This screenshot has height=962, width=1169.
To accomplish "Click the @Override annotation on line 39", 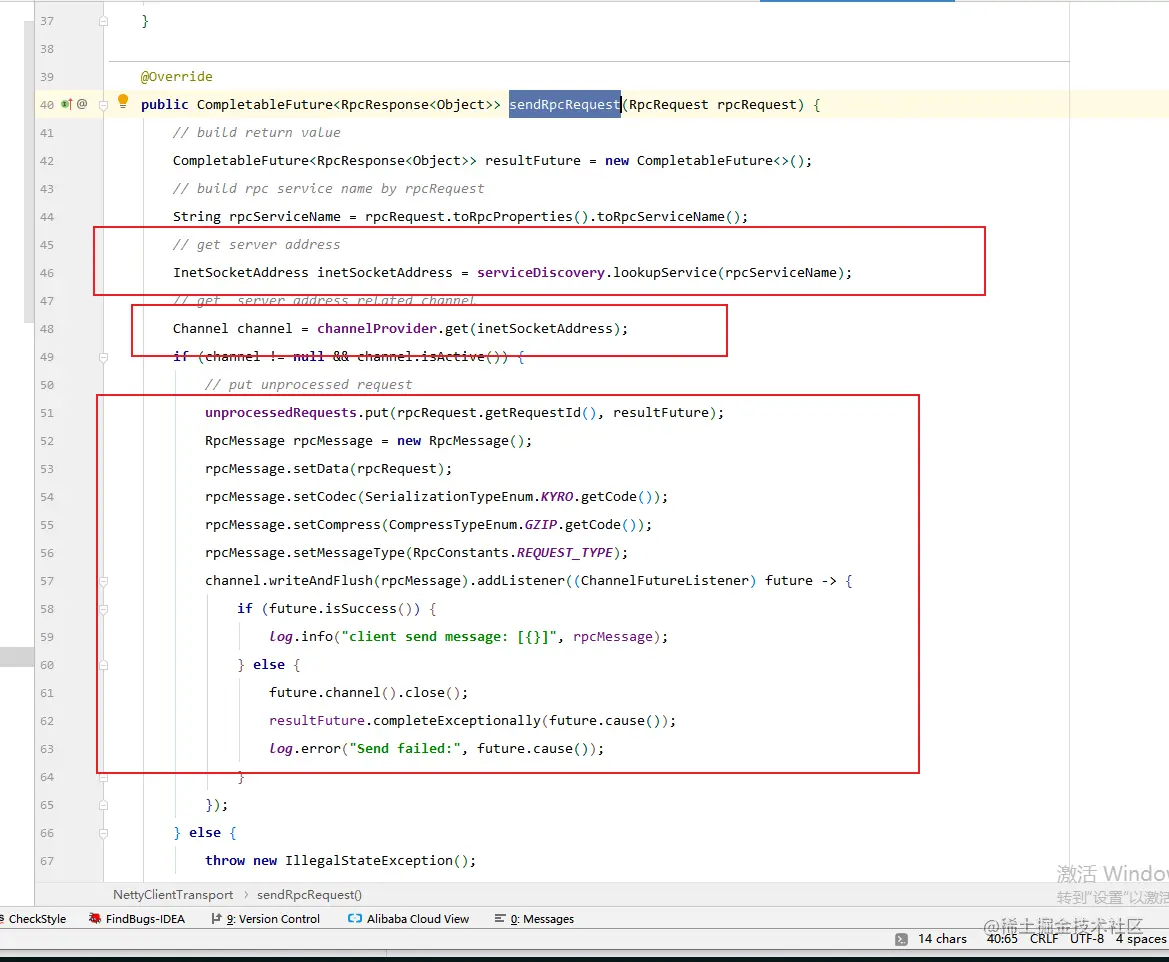I will coord(177,77).
